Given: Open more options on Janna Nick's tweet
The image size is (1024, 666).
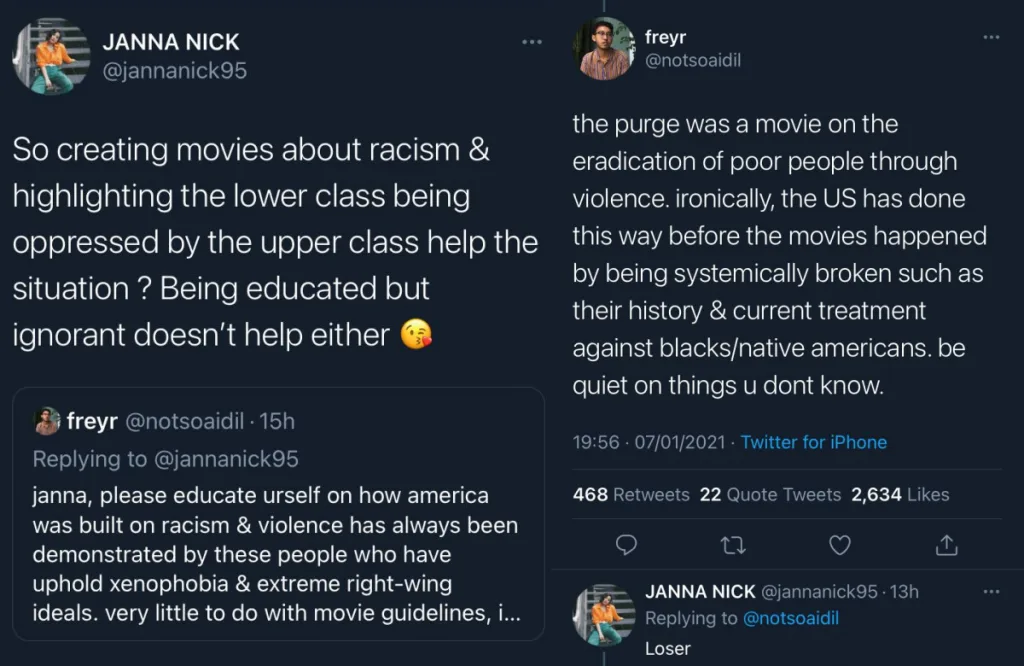Looking at the screenshot, I should tap(532, 42).
